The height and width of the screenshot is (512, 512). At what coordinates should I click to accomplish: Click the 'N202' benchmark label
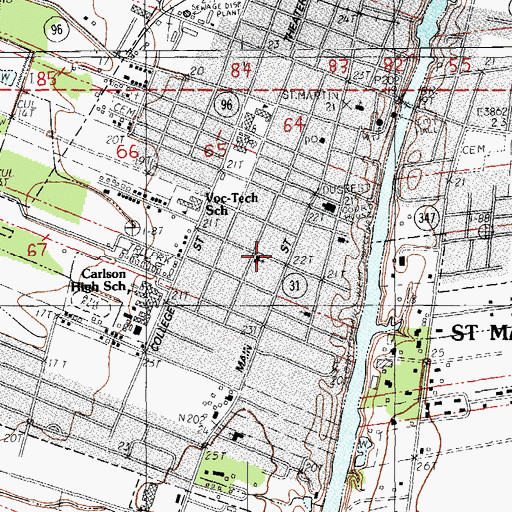click(x=193, y=418)
